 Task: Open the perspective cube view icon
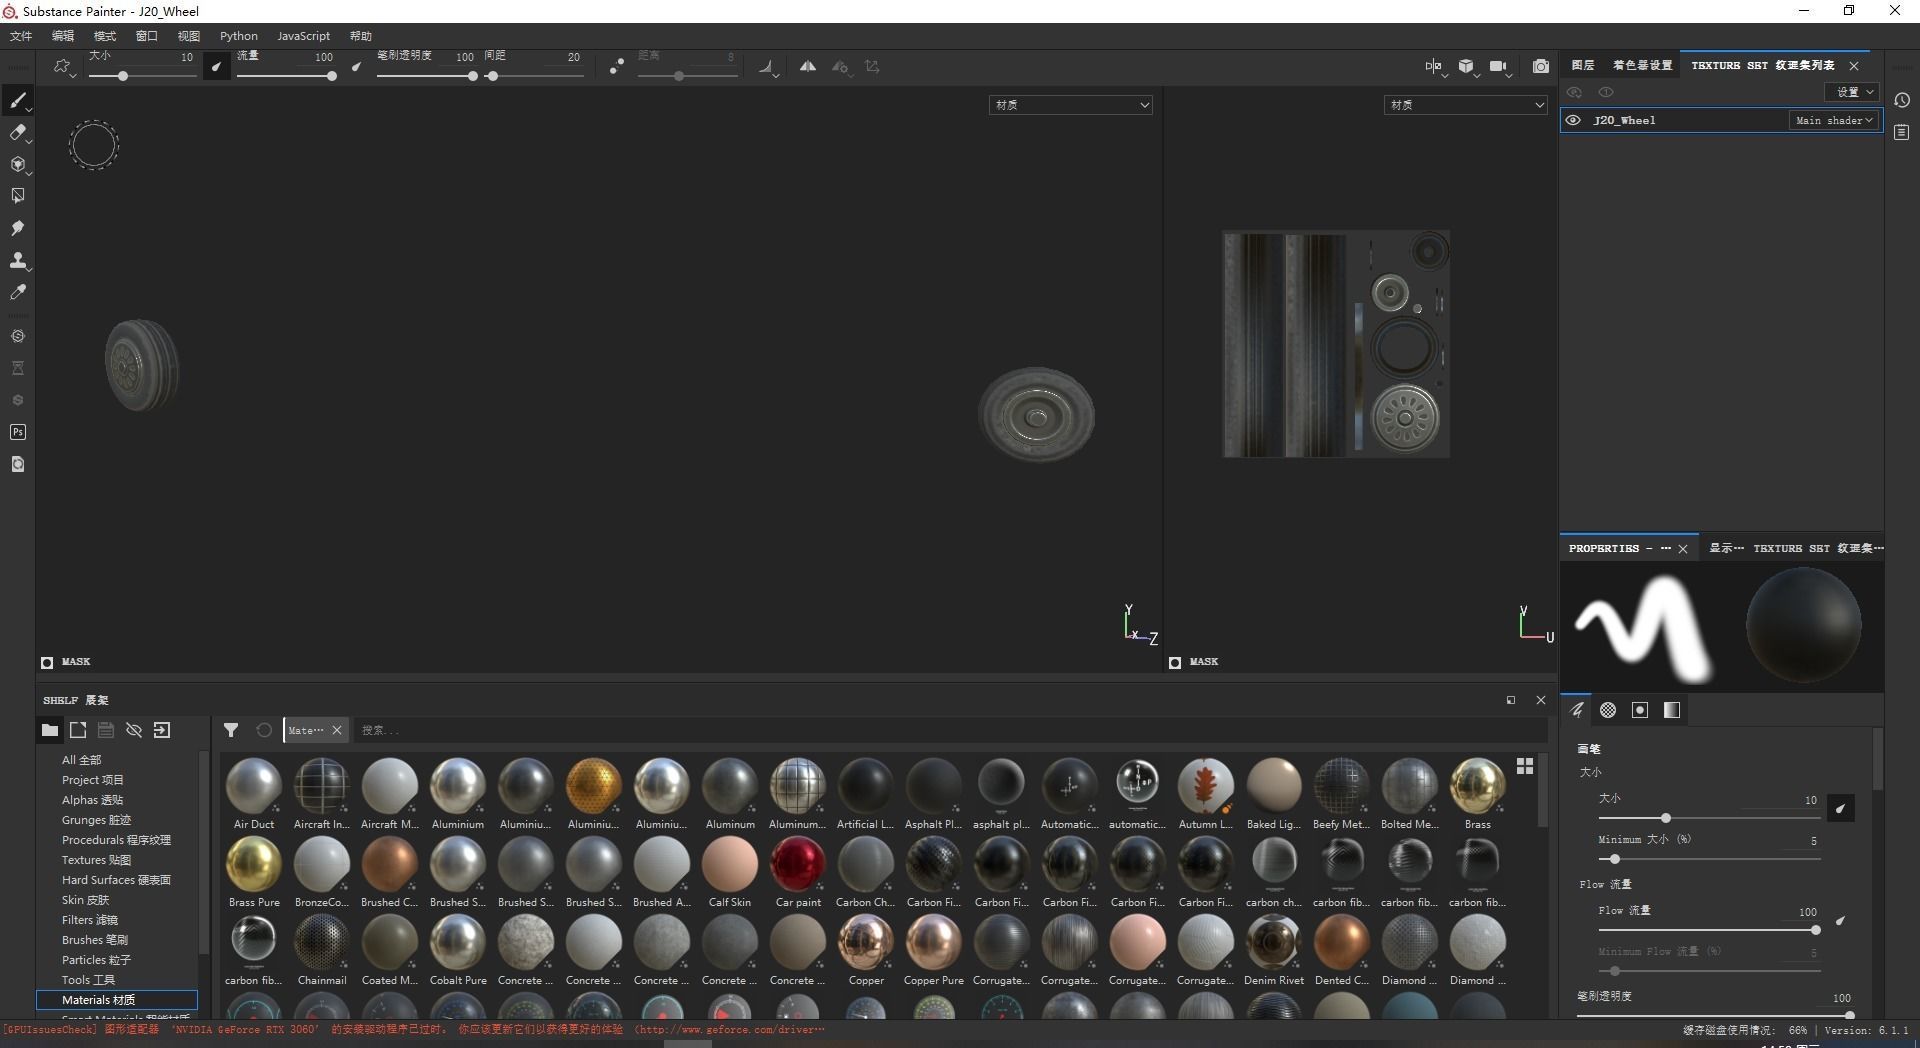pos(1466,66)
